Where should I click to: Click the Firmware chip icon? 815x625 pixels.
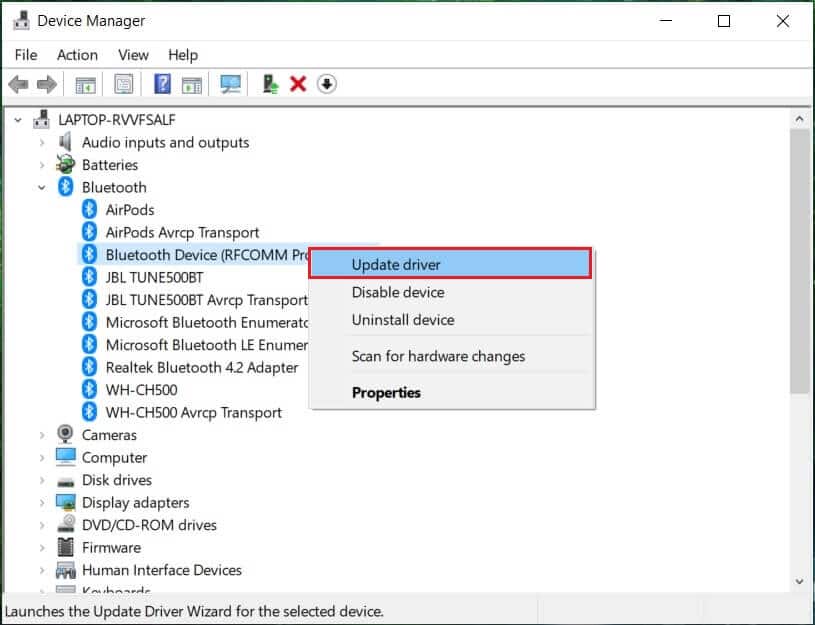pyautogui.click(x=65, y=547)
